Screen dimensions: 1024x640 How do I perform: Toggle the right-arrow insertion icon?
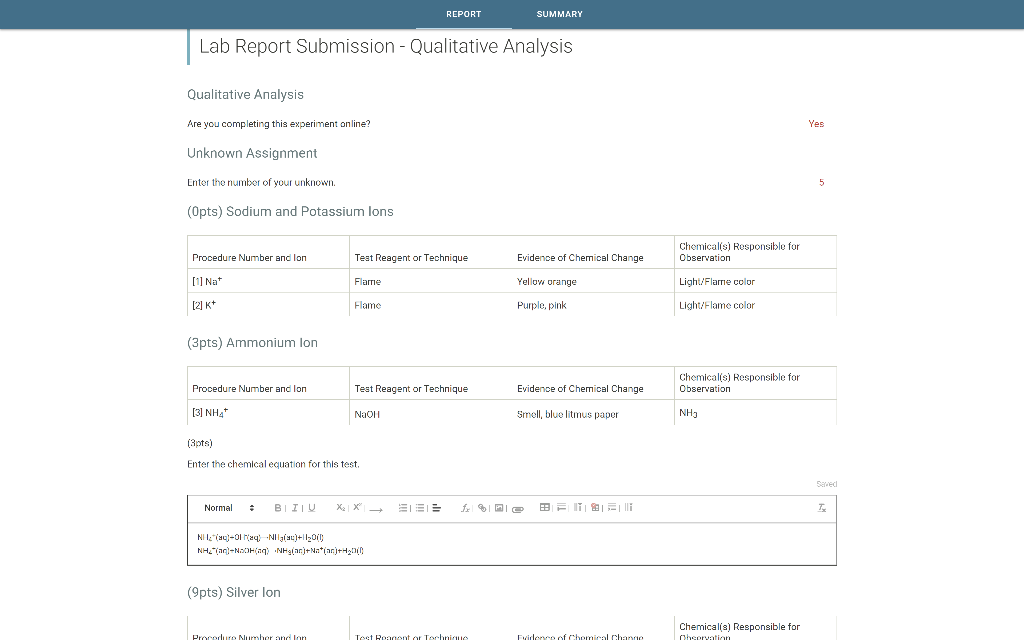[x=374, y=509]
